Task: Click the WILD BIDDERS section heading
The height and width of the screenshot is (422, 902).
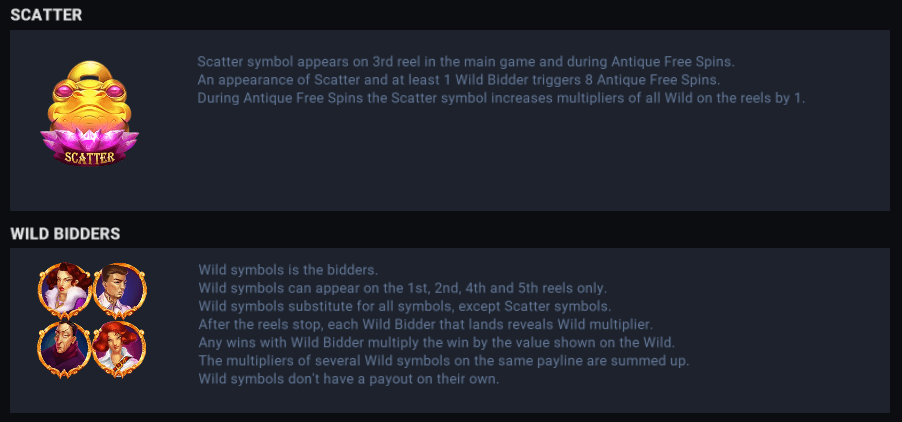Action: click(x=65, y=234)
